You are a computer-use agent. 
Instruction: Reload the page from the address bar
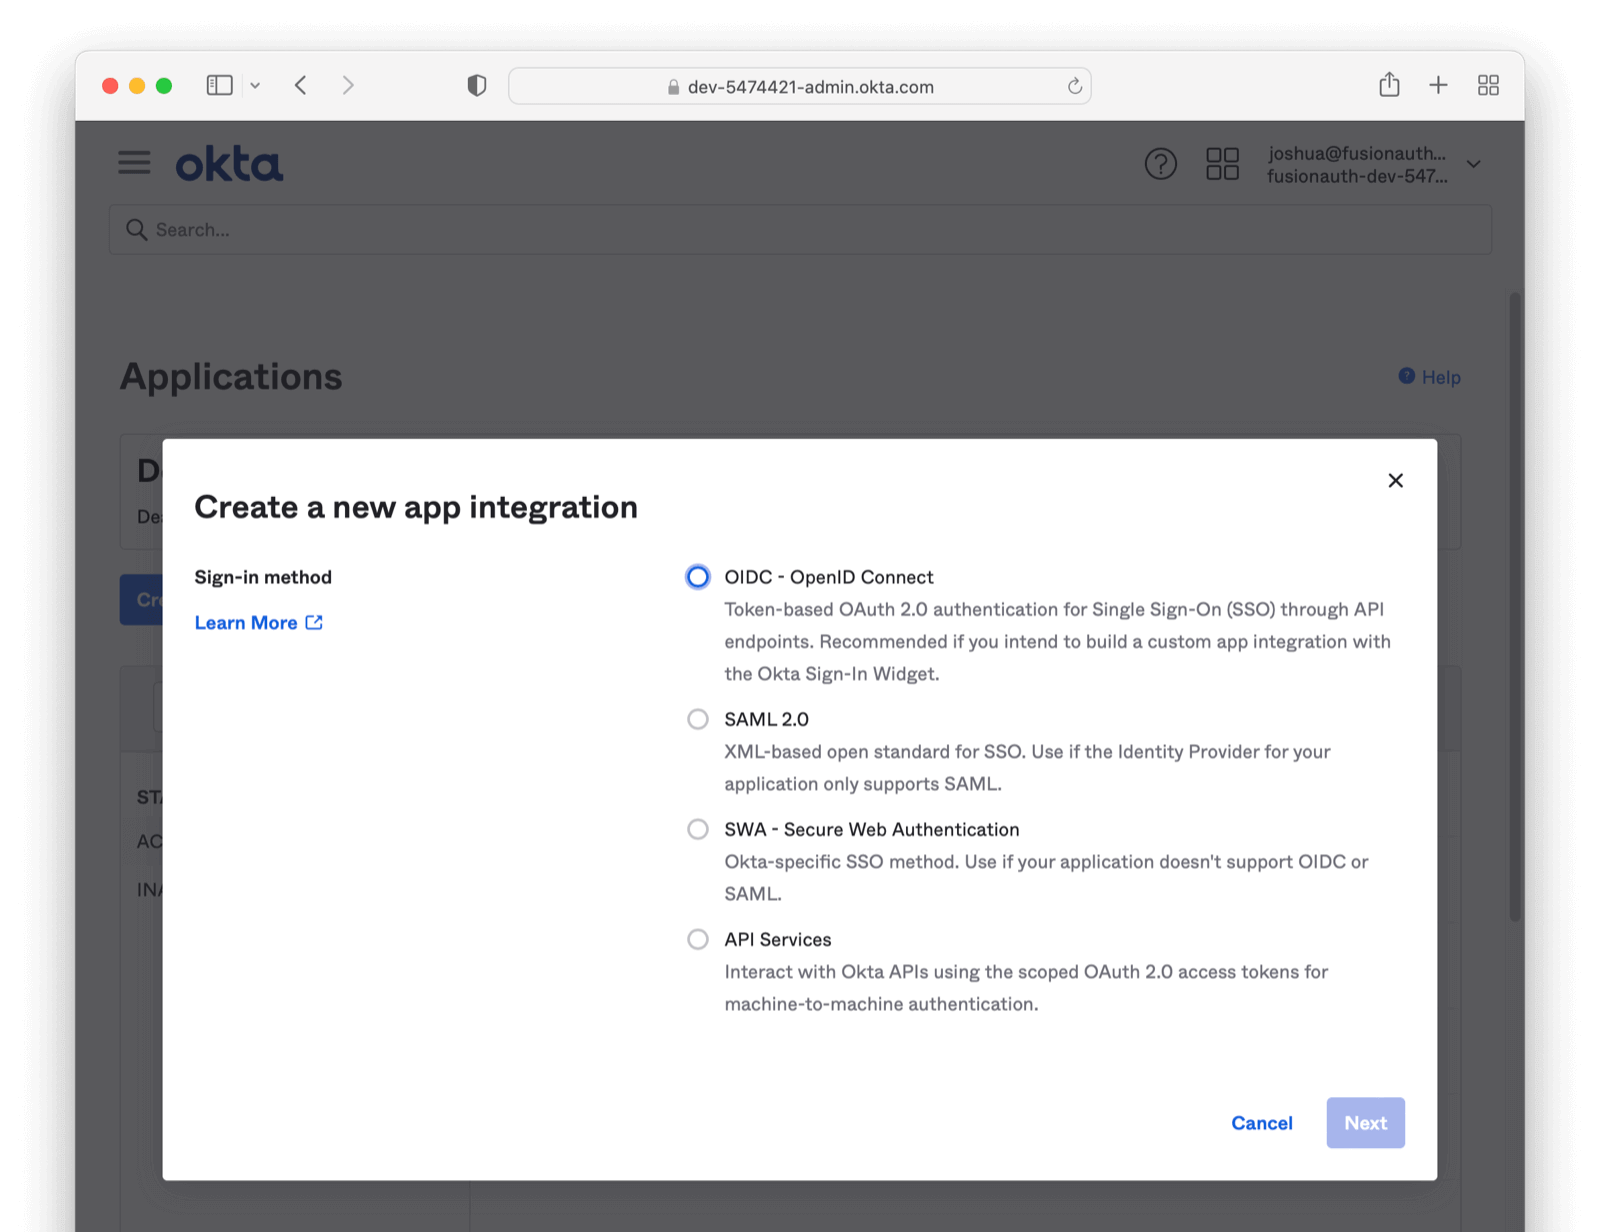1074,87
